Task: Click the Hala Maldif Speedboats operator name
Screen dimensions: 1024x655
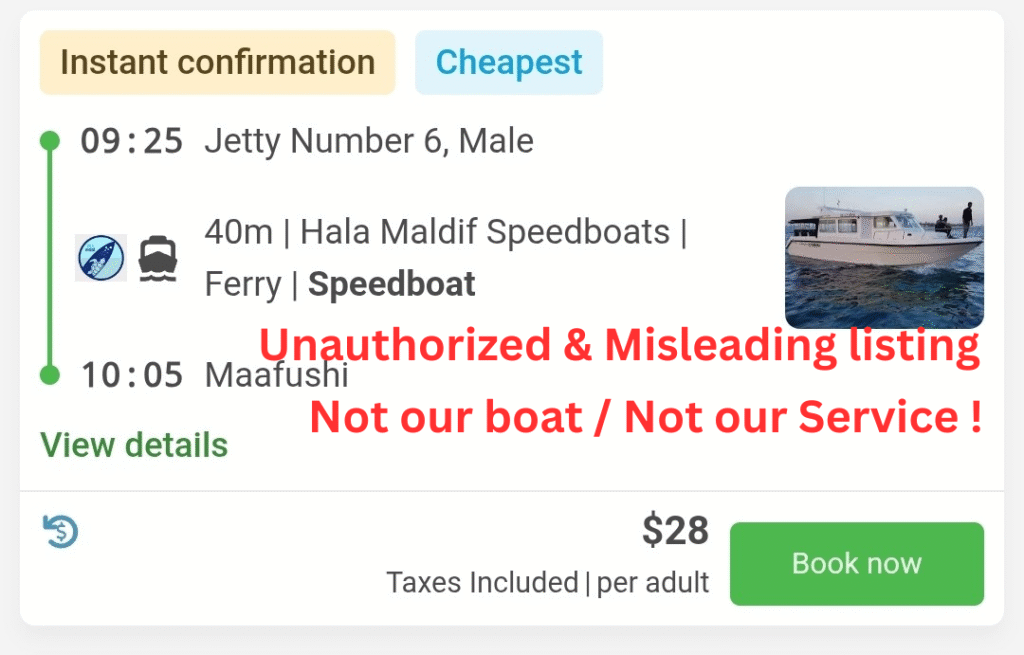Action: [485, 232]
